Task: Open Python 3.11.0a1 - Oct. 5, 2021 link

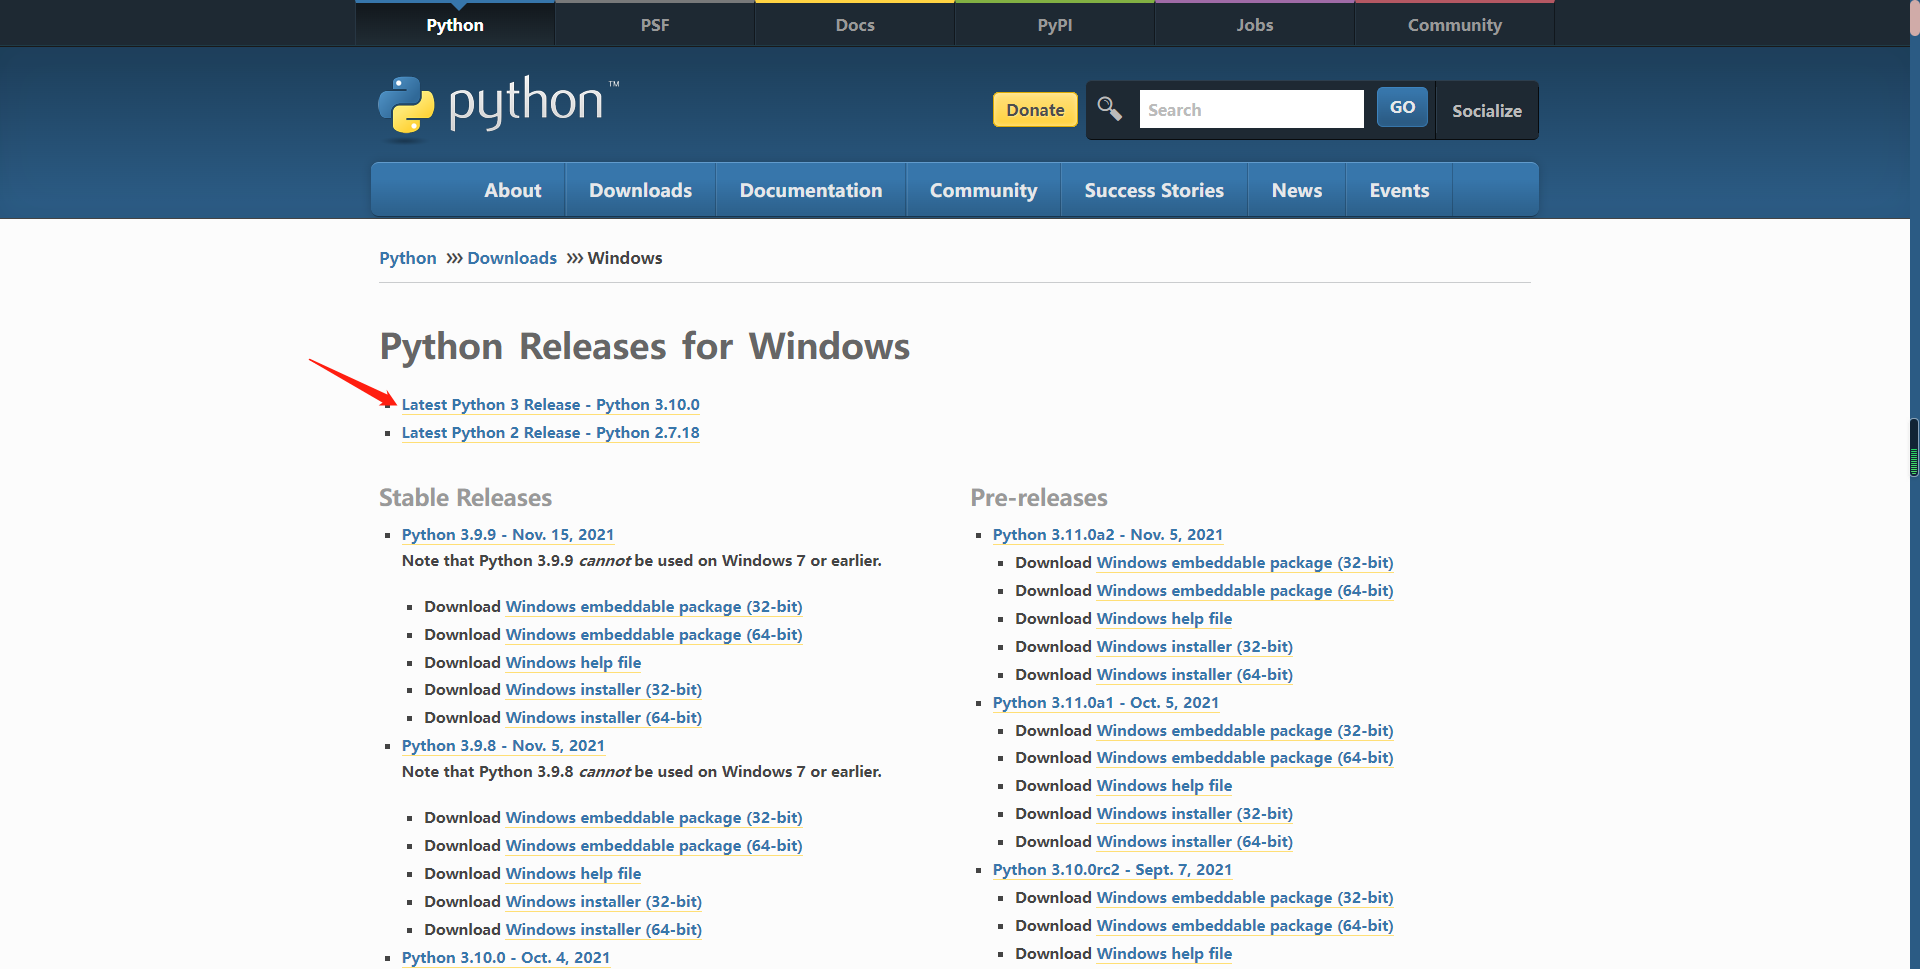Action: pyautogui.click(x=1106, y=703)
